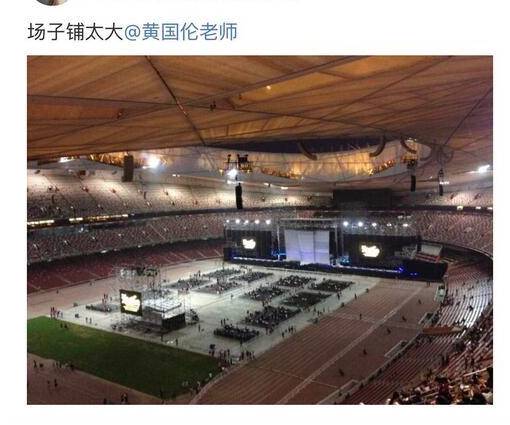Tap the @ symbol before 黄国伦老师
Viewport: 510px width, 425px height.
(133, 33)
